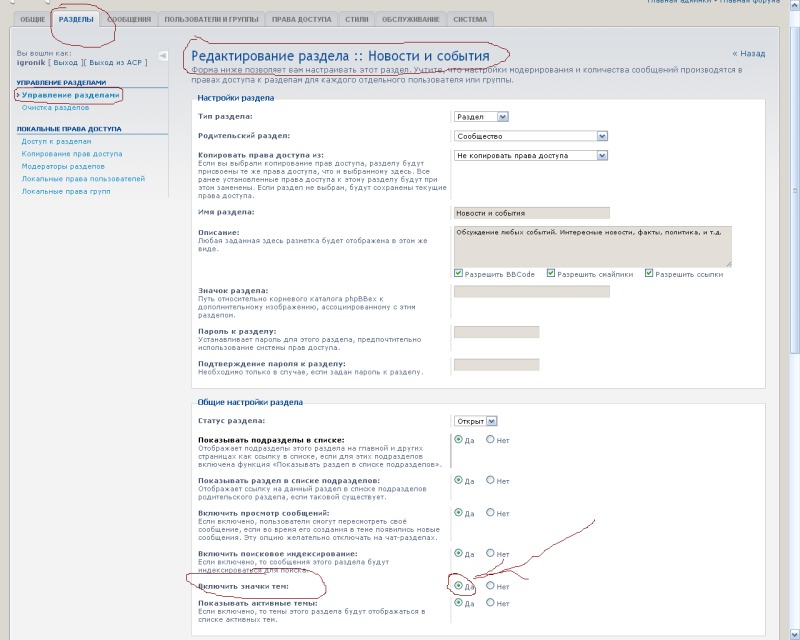Click the « Назад link

coord(748,54)
